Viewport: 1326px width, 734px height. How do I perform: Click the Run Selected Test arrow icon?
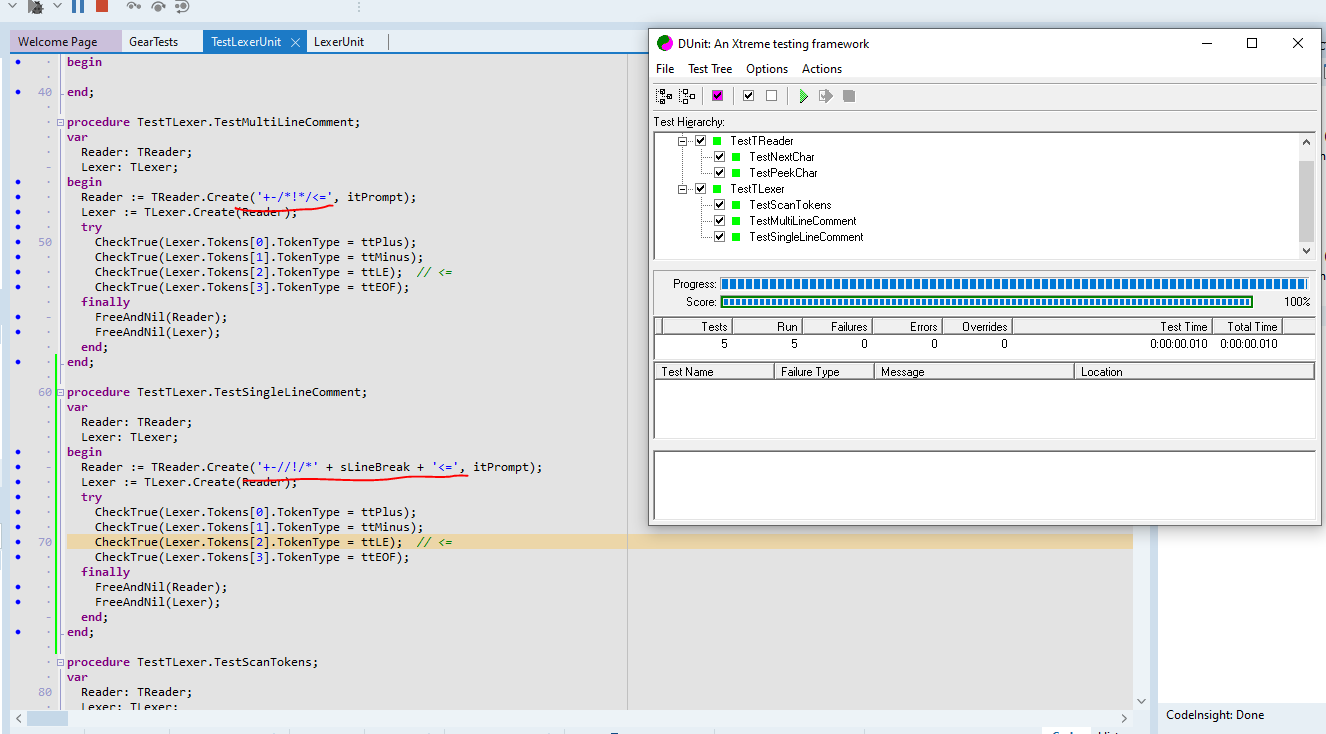(825, 96)
